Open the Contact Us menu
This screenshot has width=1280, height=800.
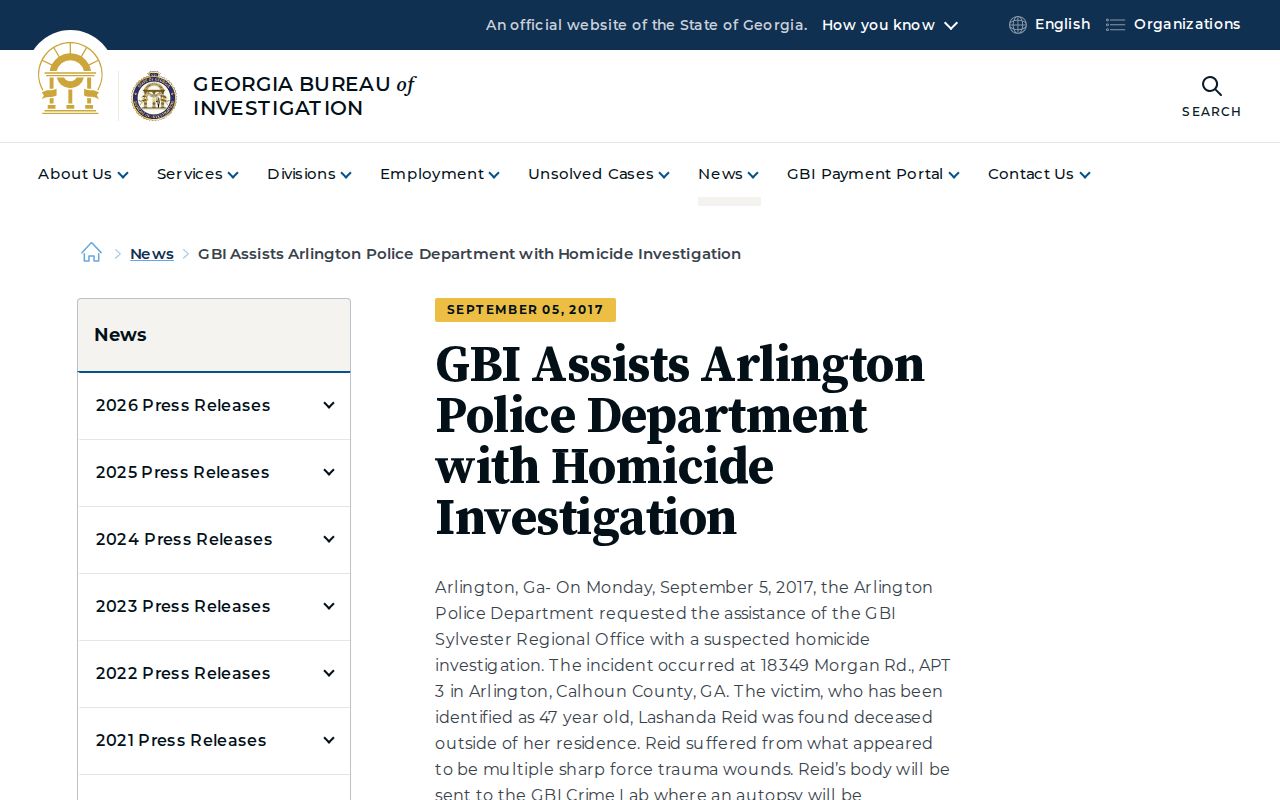1039,174
